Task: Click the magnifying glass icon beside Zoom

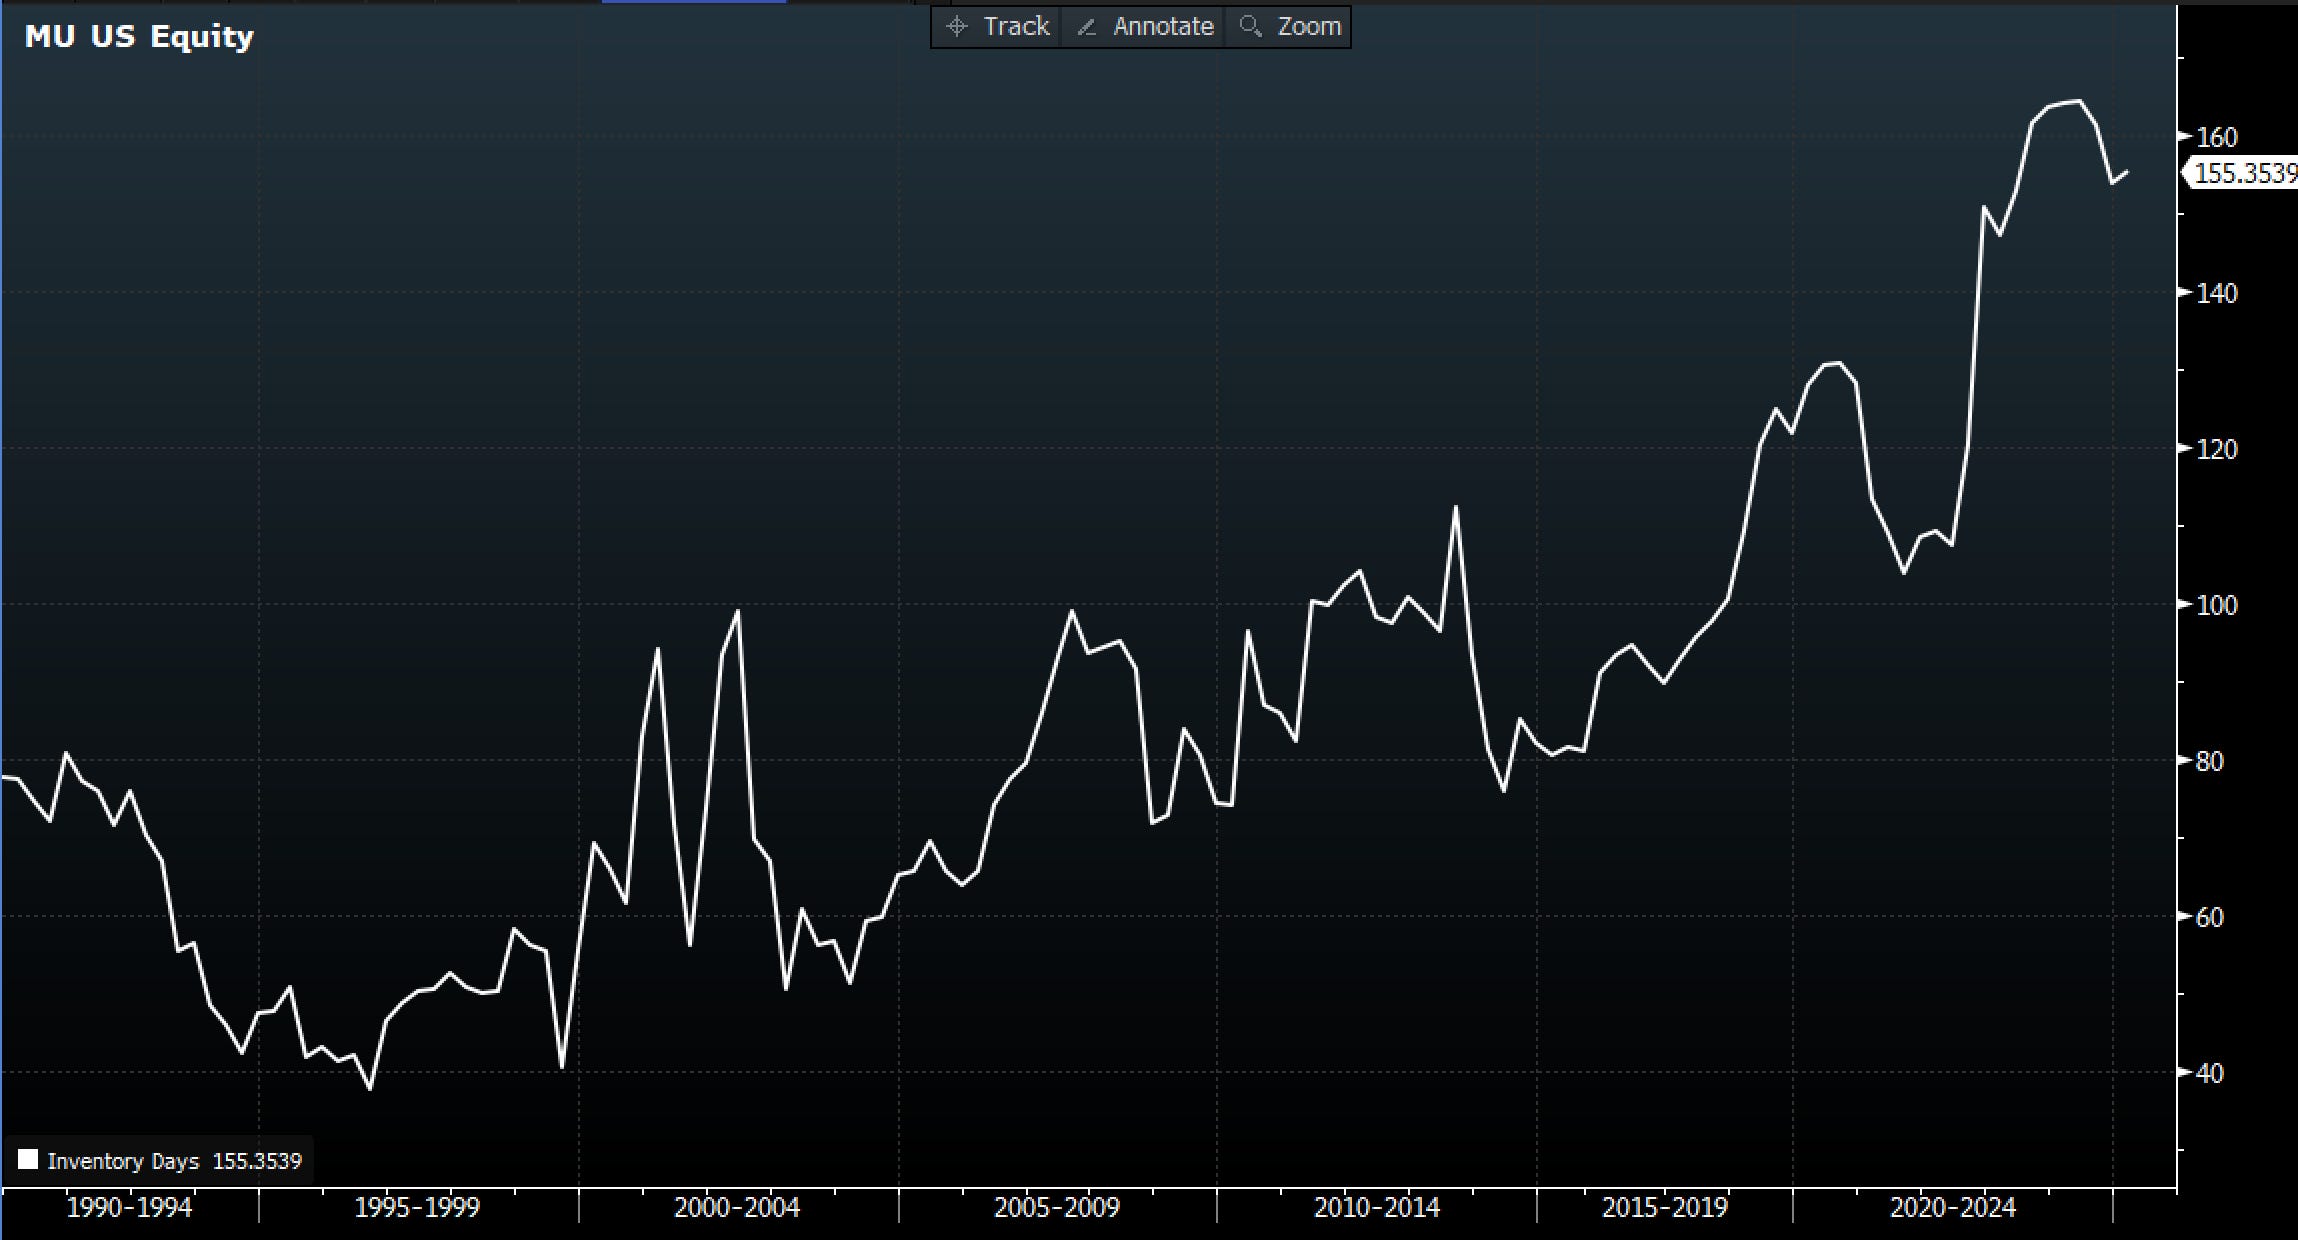Action: (x=1250, y=26)
